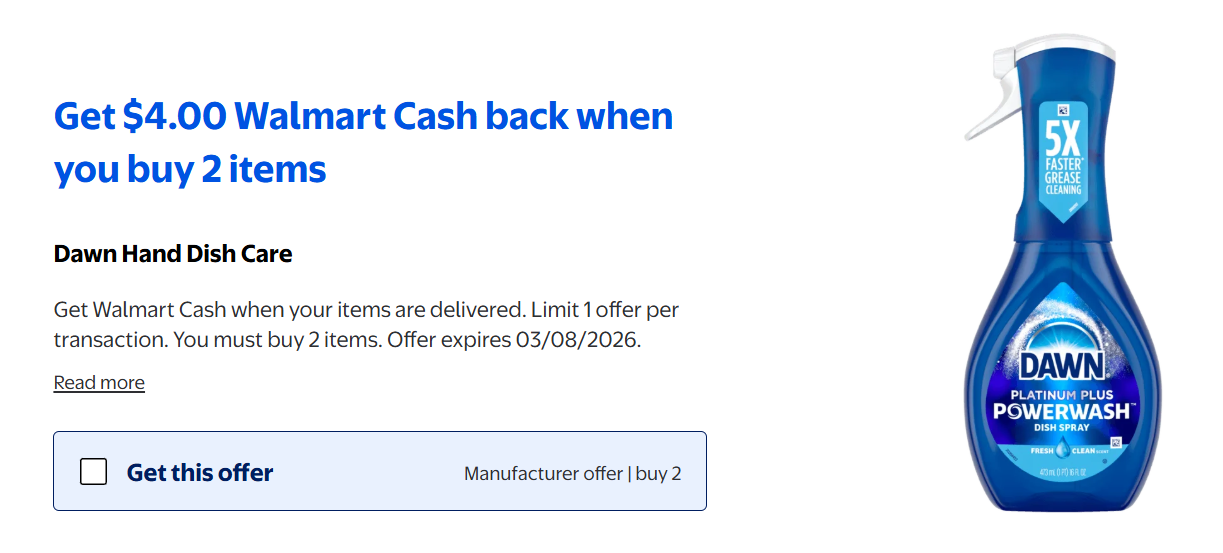Check the "Get this offer" checkbox
The image size is (1223, 553).
(93, 472)
